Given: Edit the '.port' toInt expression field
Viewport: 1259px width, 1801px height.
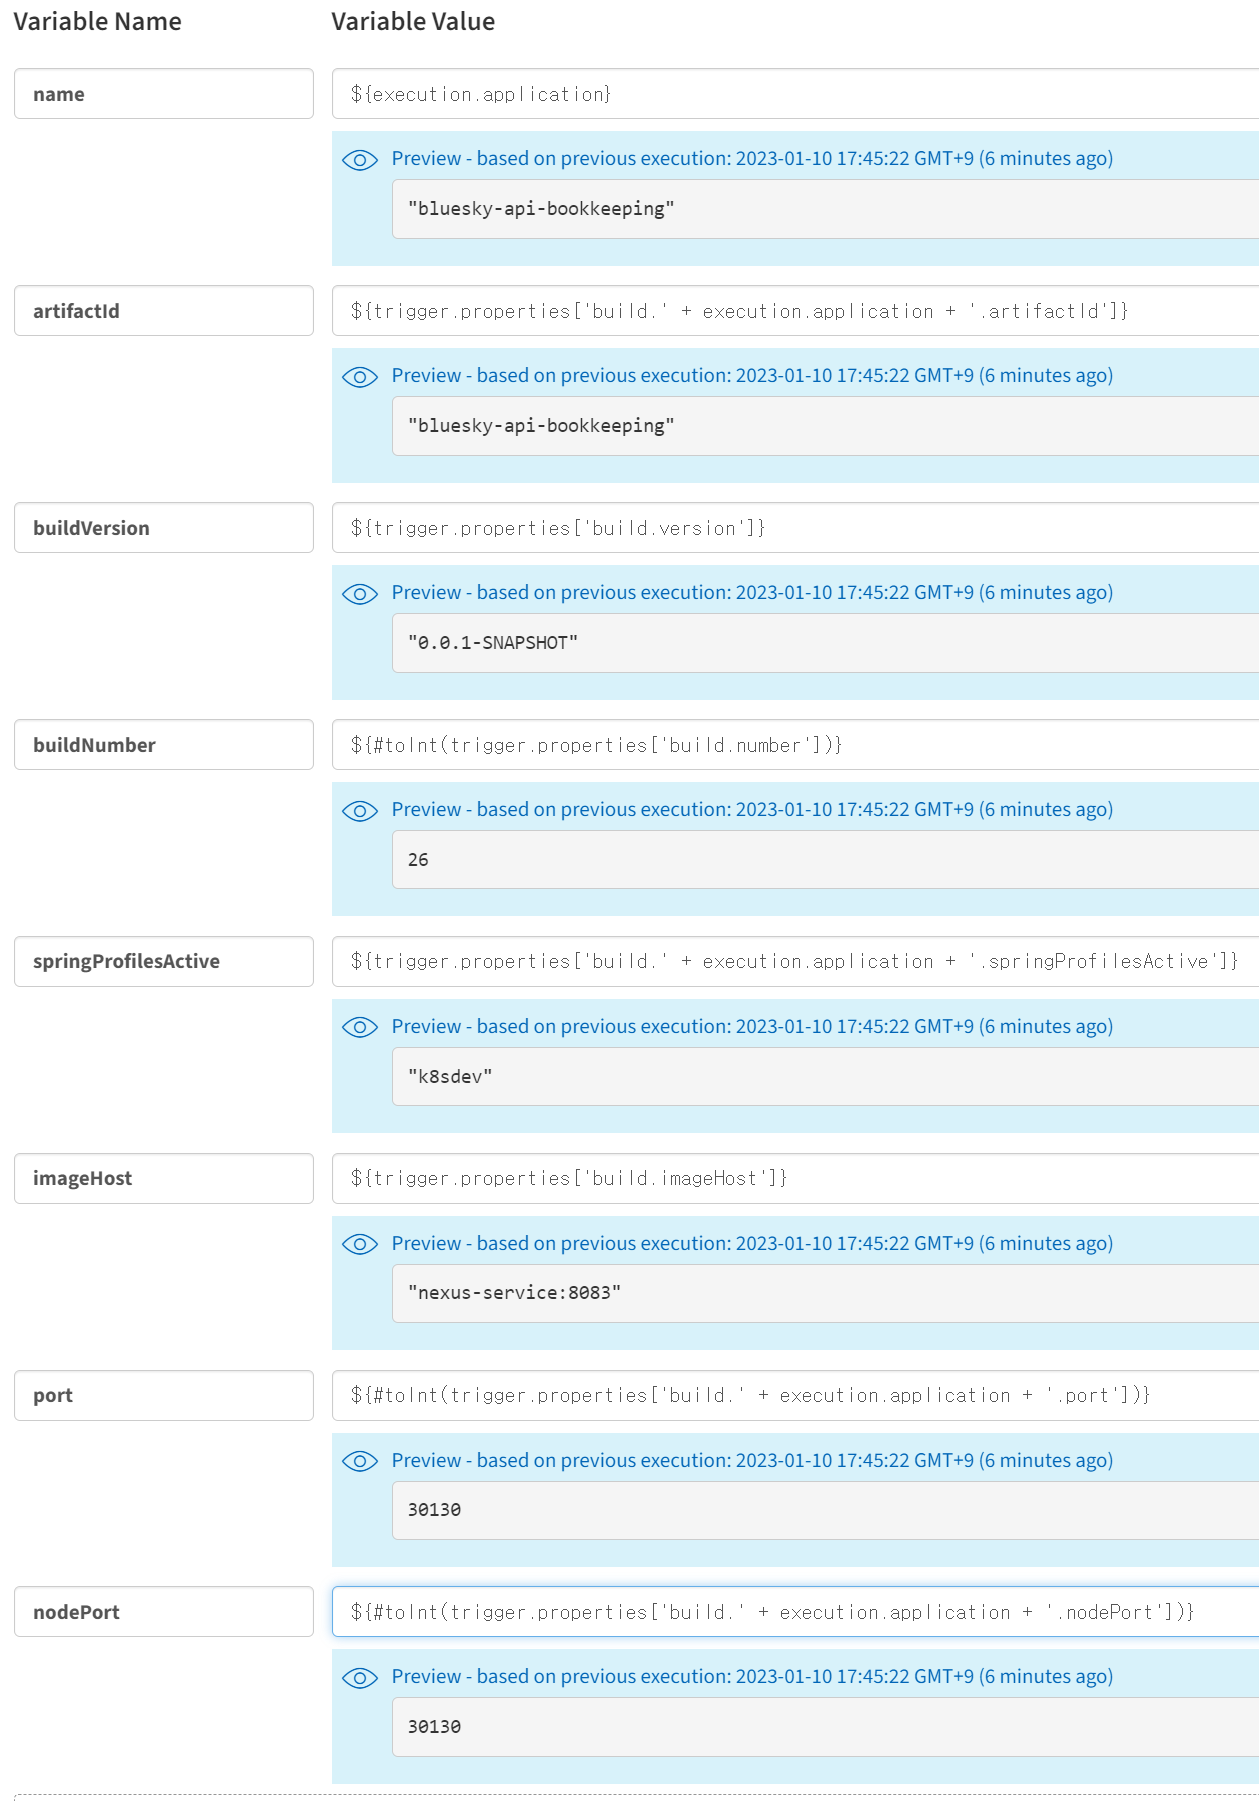Looking at the screenshot, I should 795,1395.
